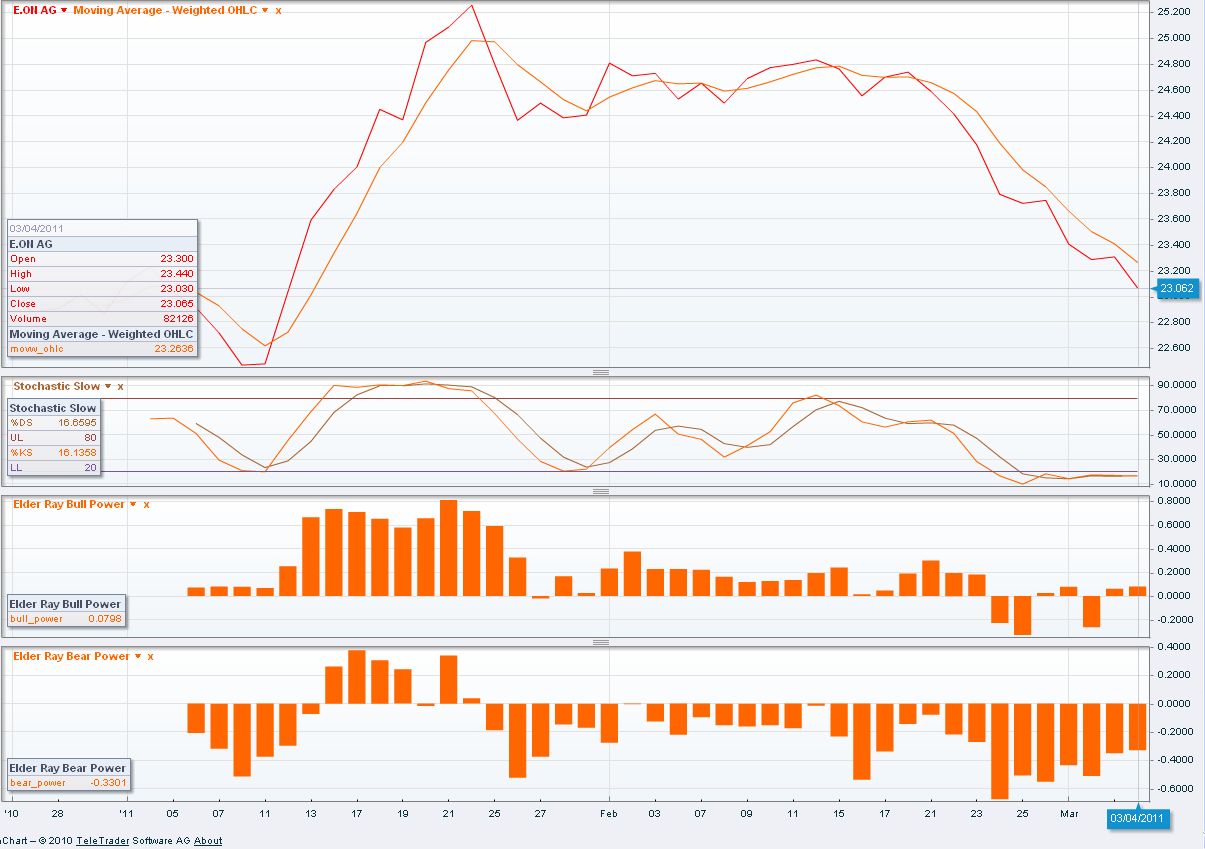Viewport: 1205px width, 849px height.
Task: Click the Stochastic Slow info box header
Action: pyautogui.click(x=54, y=408)
